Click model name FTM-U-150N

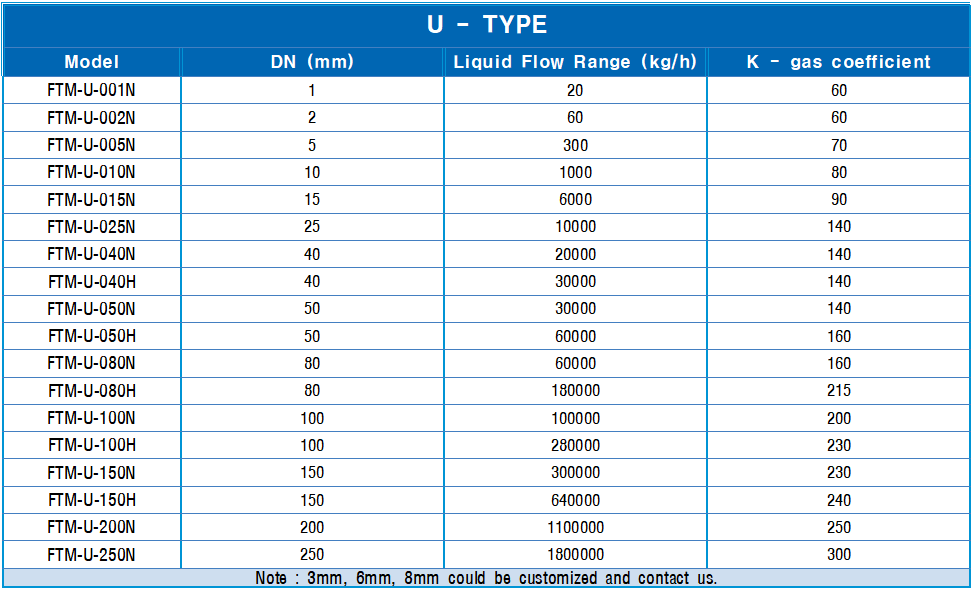[91, 473]
